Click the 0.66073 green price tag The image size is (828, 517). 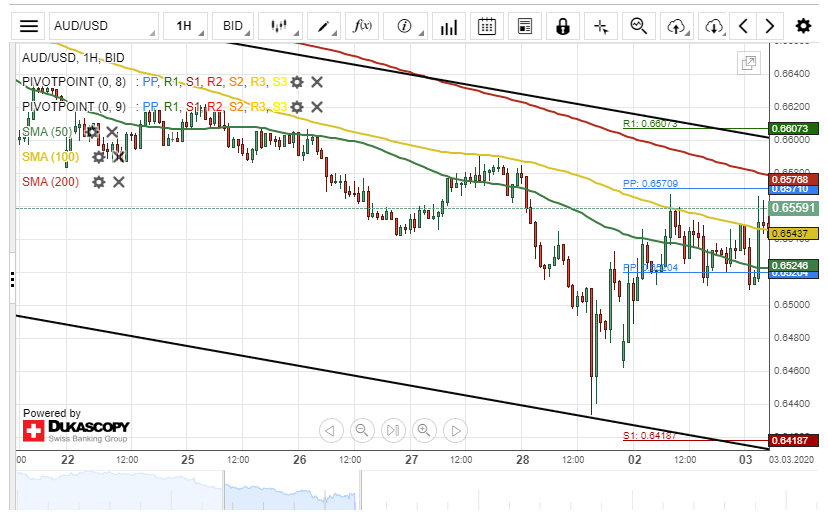point(794,128)
